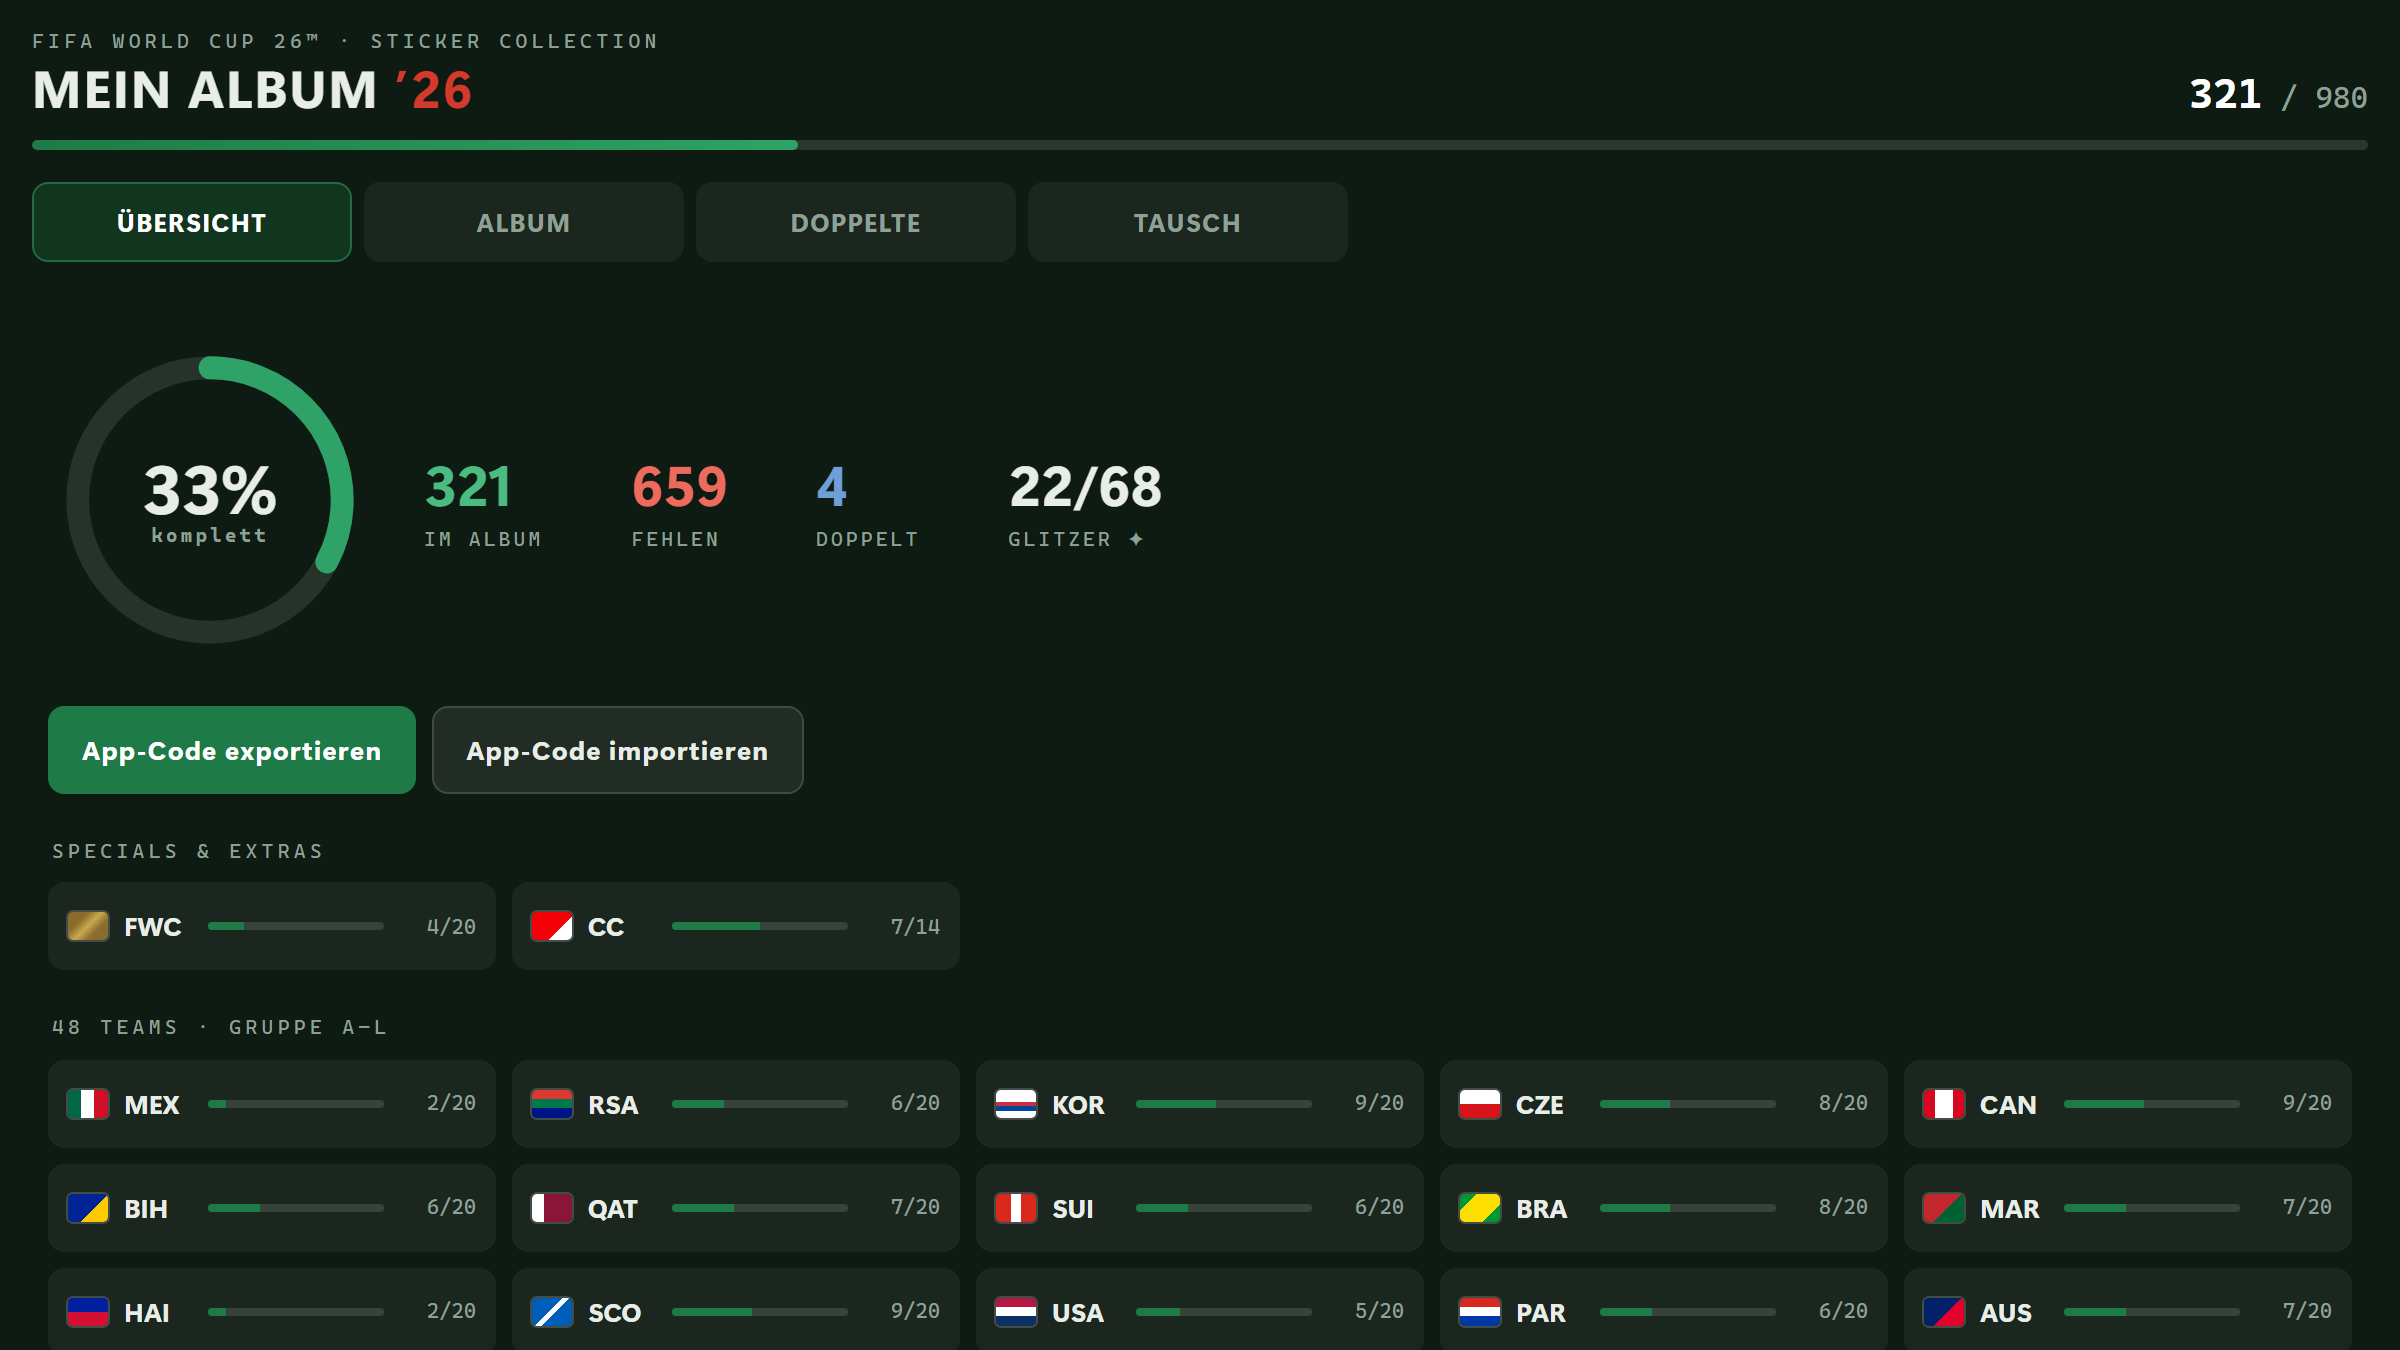Click the MAR flag icon
This screenshot has width=2400, height=1350.
[x=1944, y=1208]
